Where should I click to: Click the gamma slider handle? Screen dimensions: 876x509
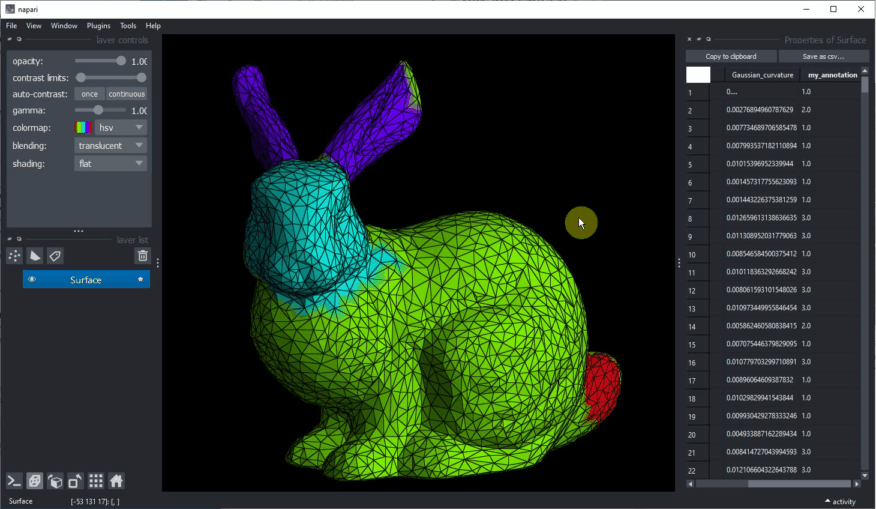coord(98,110)
